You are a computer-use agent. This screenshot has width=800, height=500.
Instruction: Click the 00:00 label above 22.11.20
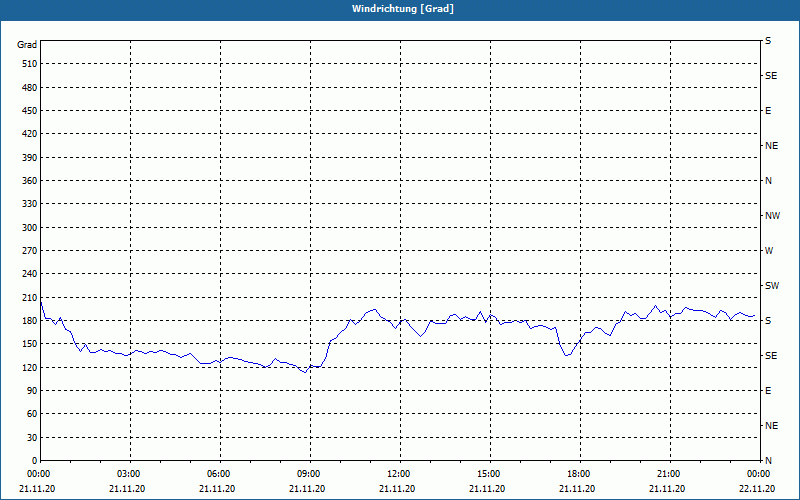[x=759, y=474]
